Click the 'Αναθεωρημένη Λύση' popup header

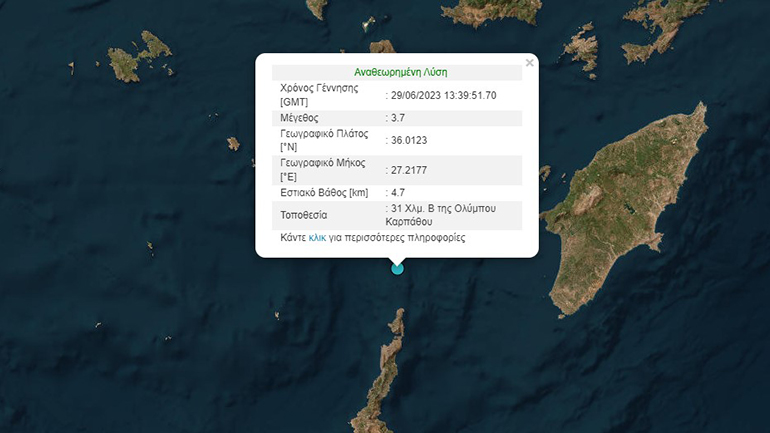[400, 72]
